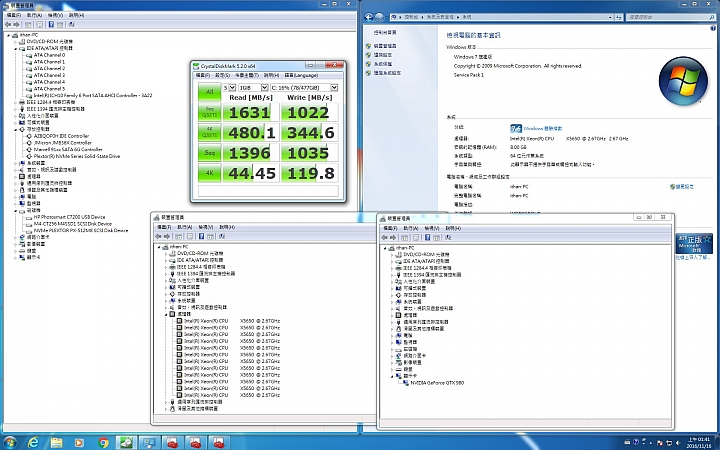Click the 7.6 Windows Experience Index badge
The image size is (720, 450).
coord(516,129)
